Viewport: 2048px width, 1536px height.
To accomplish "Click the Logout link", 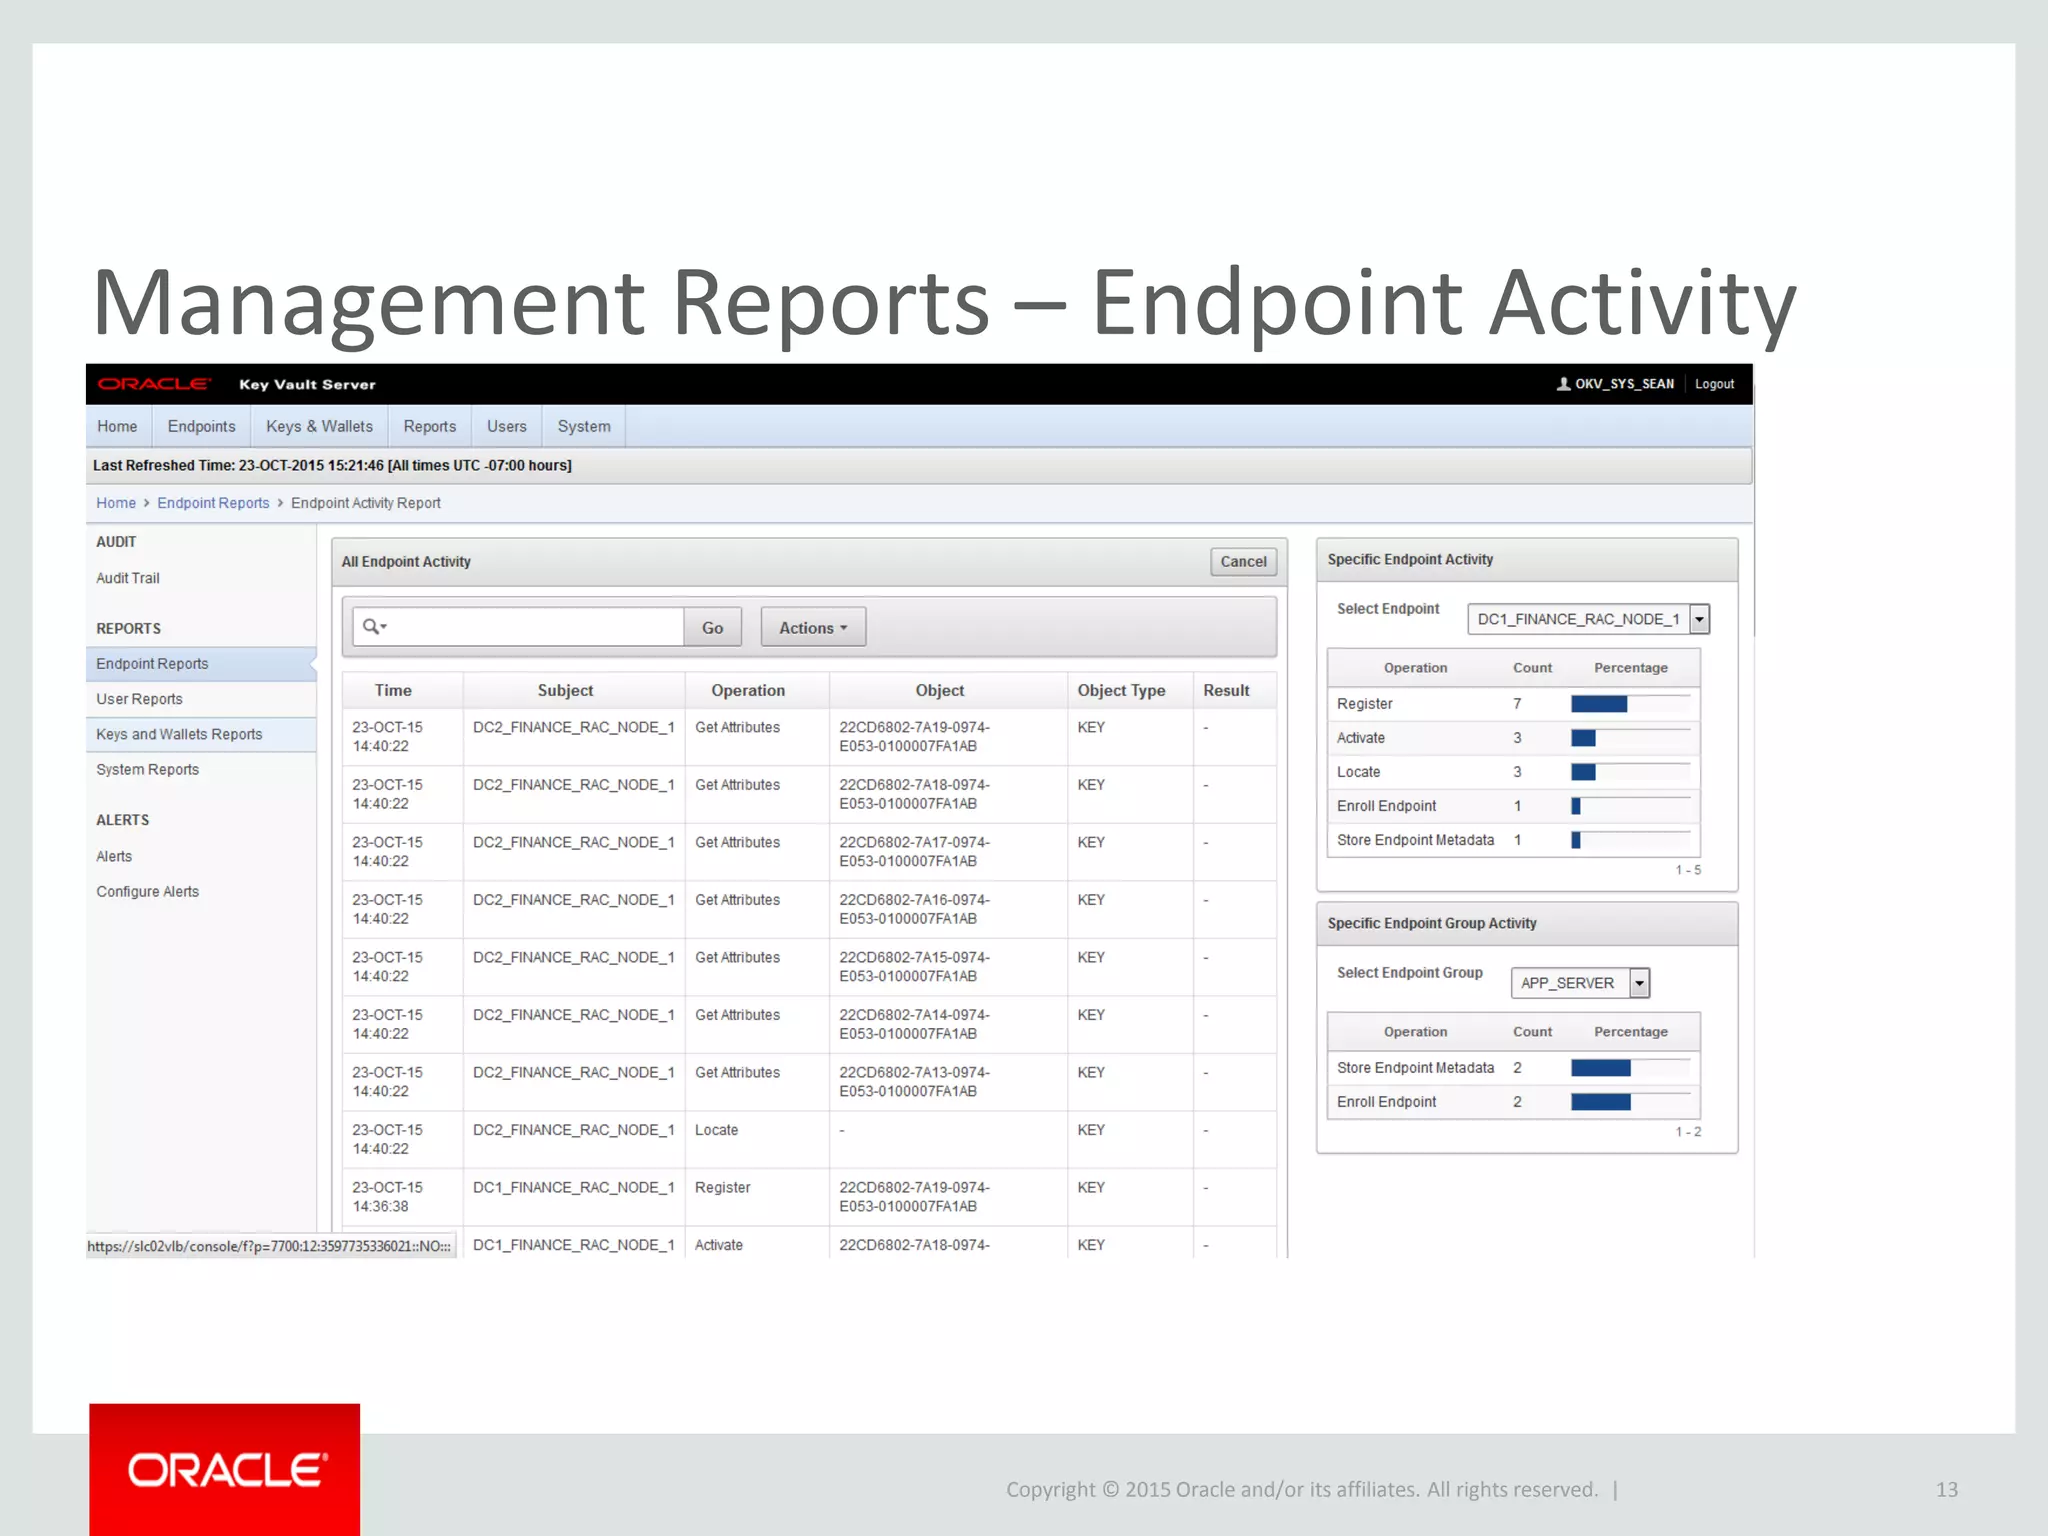I will coord(1714,384).
